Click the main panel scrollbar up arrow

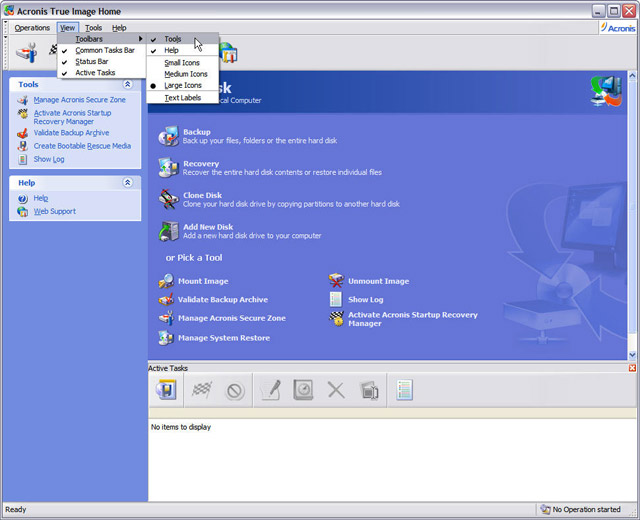click(632, 75)
